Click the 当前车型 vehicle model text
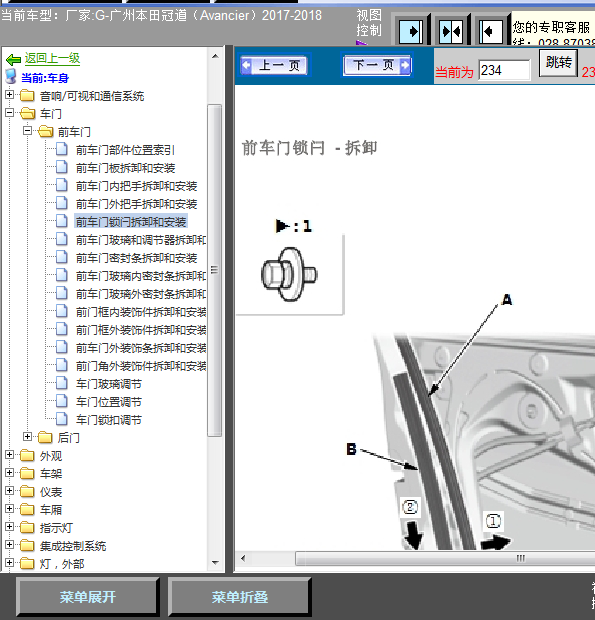Viewport: 595px width, 620px height. point(161,15)
